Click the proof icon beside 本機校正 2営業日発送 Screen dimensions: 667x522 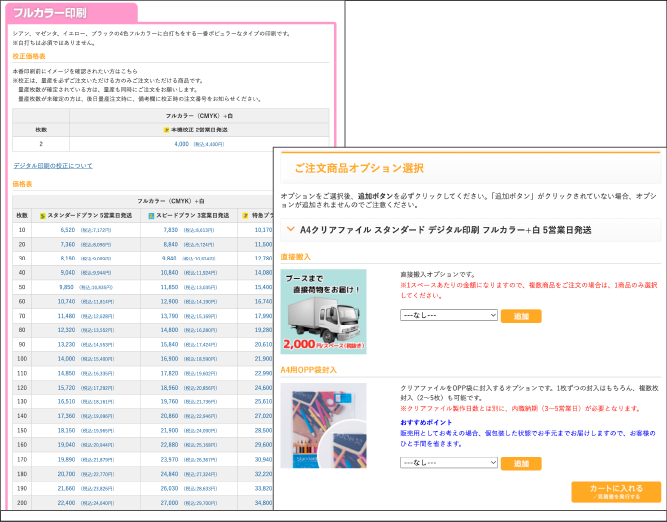tap(166, 129)
